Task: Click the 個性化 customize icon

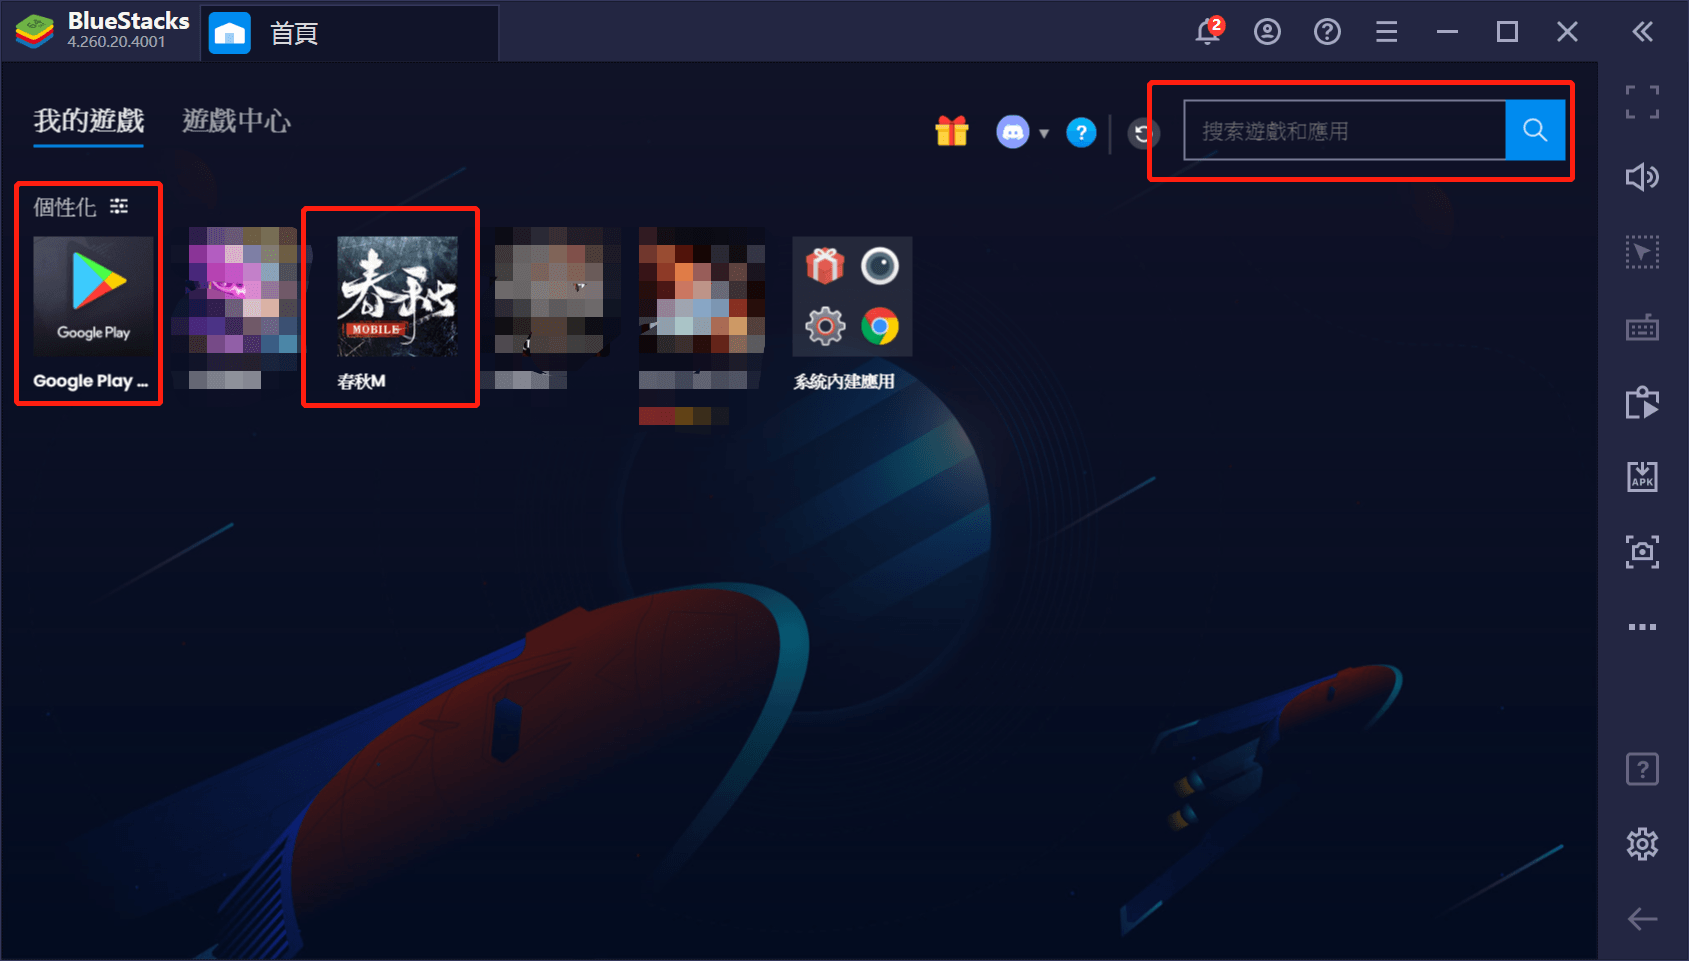Action: [x=119, y=206]
